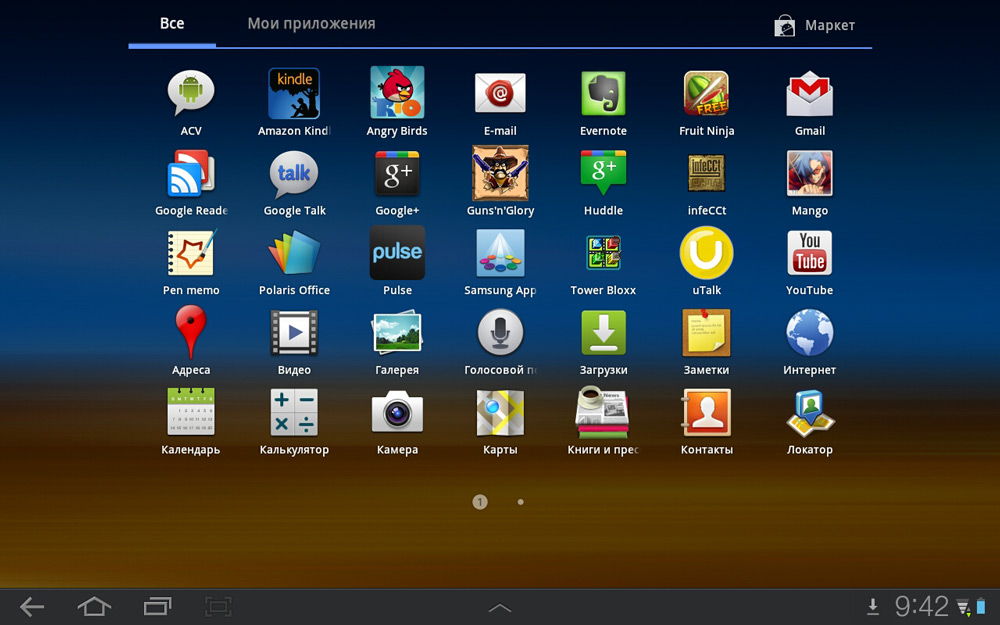Open the Wi-Fi signal status indicator

[x=963, y=607]
